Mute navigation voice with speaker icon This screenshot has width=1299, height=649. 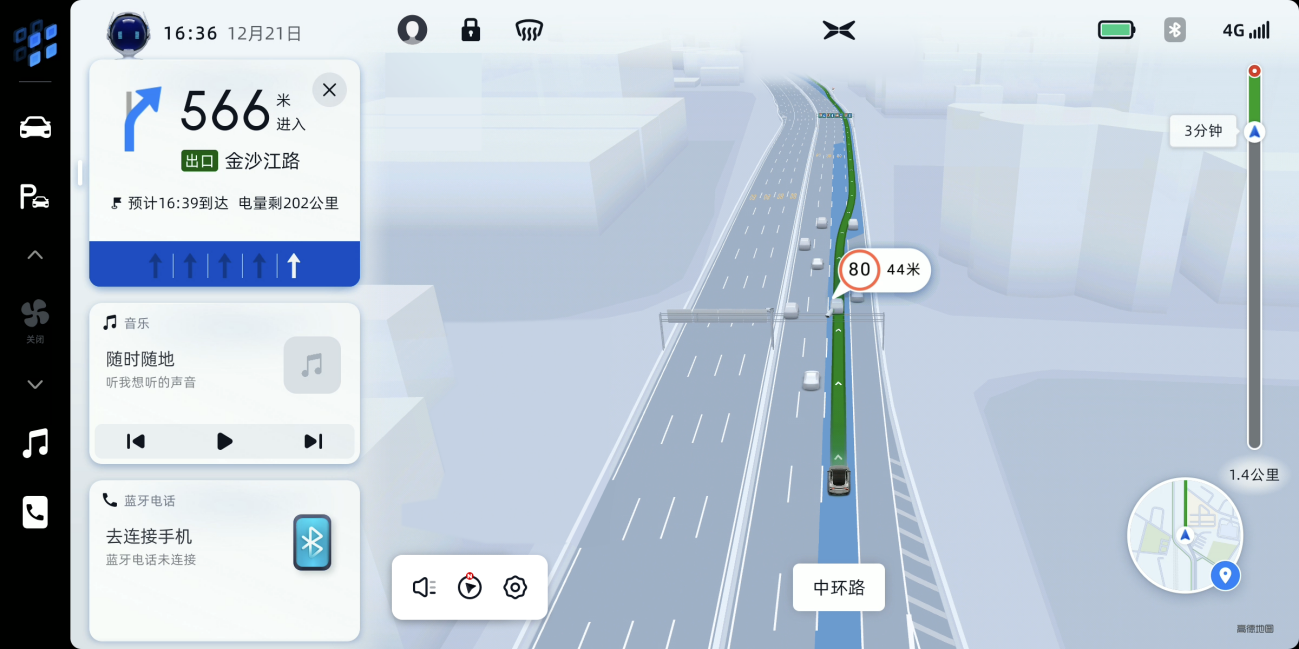pos(424,587)
